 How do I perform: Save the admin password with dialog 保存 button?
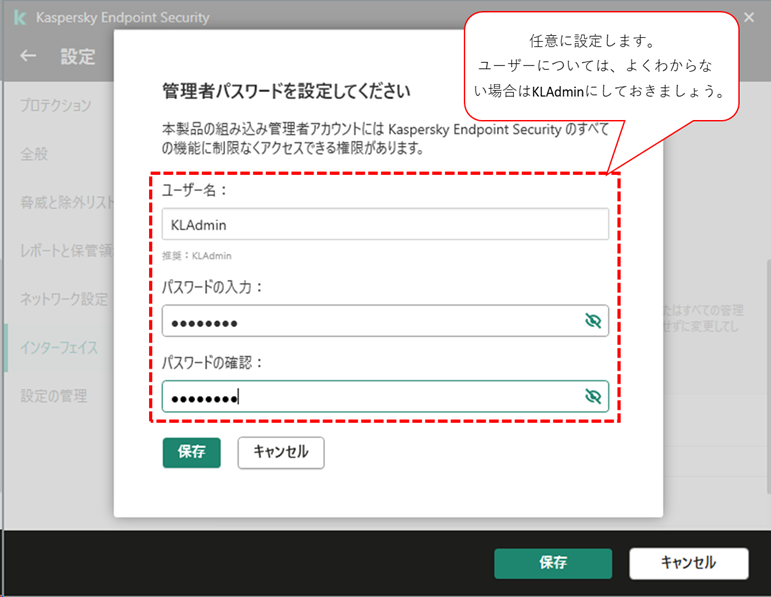pyautogui.click(x=192, y=452)
